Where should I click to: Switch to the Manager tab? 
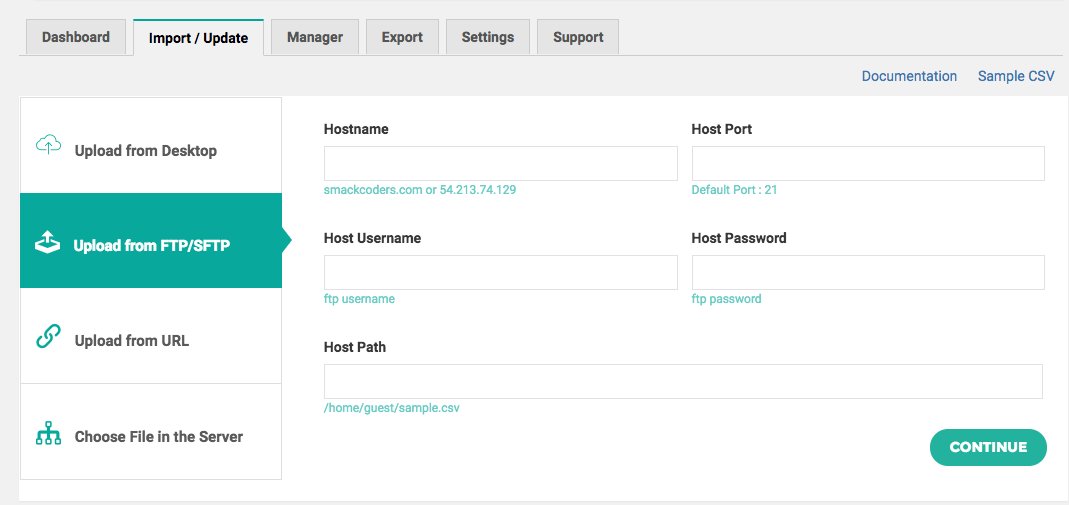click(x=315, y=37)
